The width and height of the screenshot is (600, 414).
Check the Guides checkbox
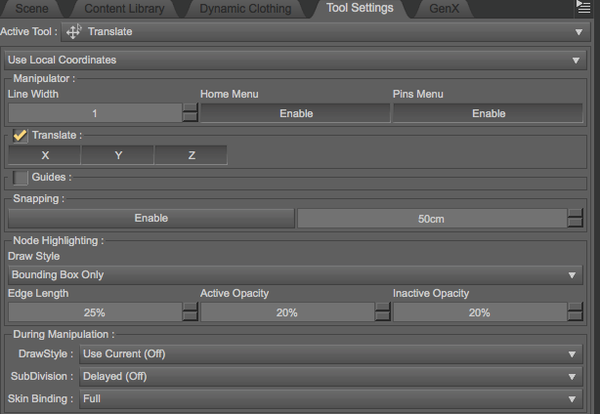coord(20,178)
